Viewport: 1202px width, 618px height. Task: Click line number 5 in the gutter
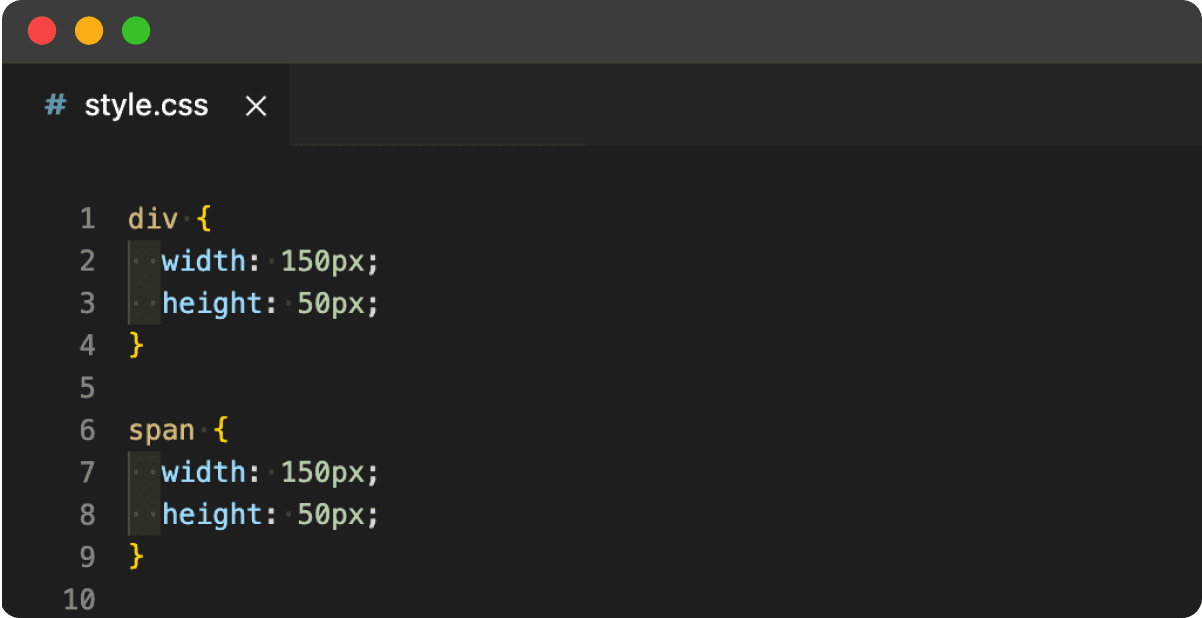(86, 387)
